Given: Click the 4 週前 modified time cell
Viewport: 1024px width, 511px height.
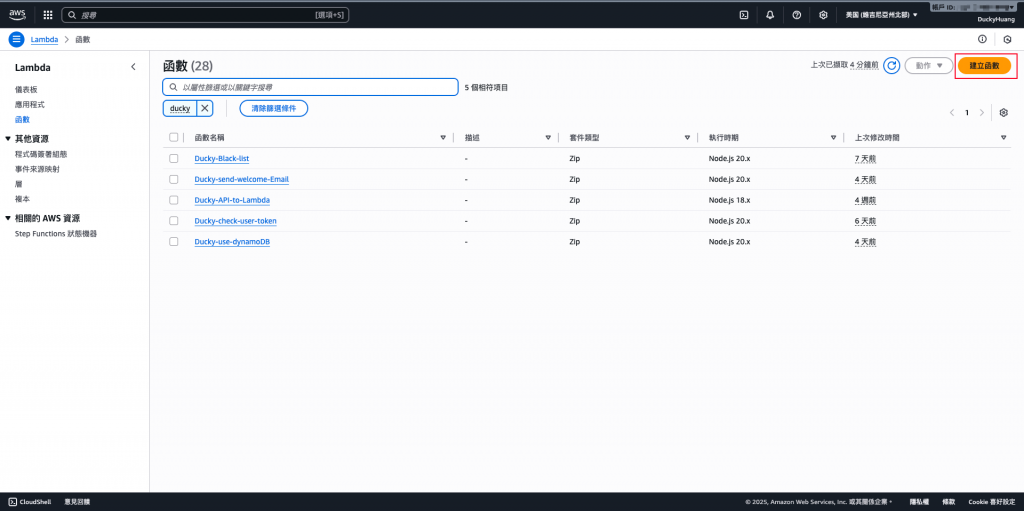Looking at the screenshot, I should [865, 200].
